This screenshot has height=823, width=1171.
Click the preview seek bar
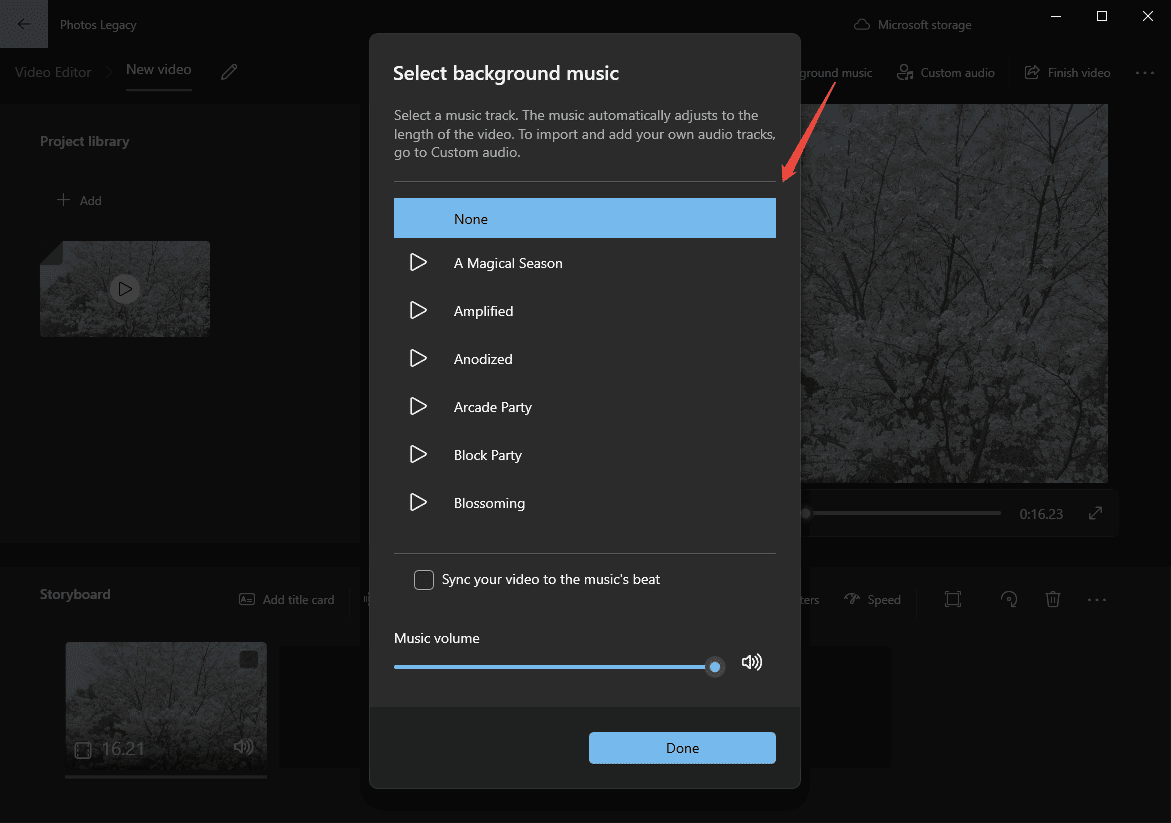point(902,513)
